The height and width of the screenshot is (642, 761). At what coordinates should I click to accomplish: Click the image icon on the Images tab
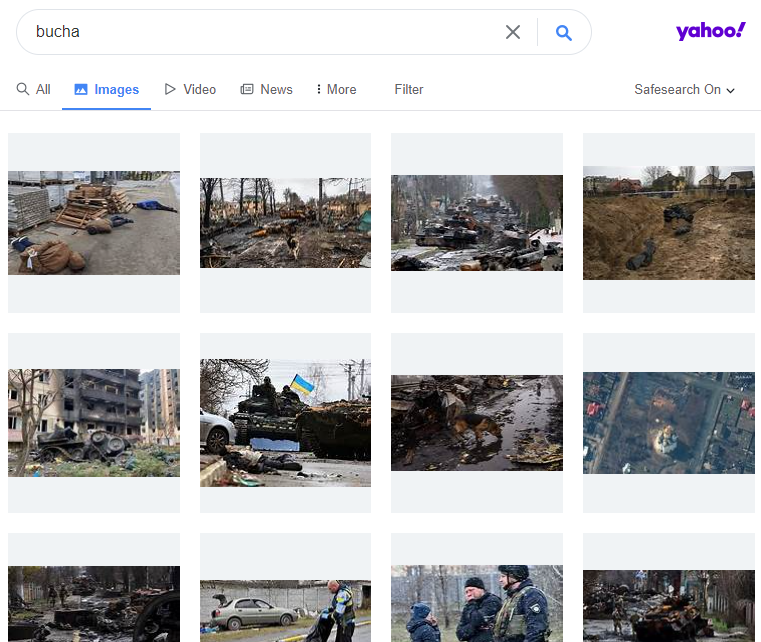(x=81, y=90)
